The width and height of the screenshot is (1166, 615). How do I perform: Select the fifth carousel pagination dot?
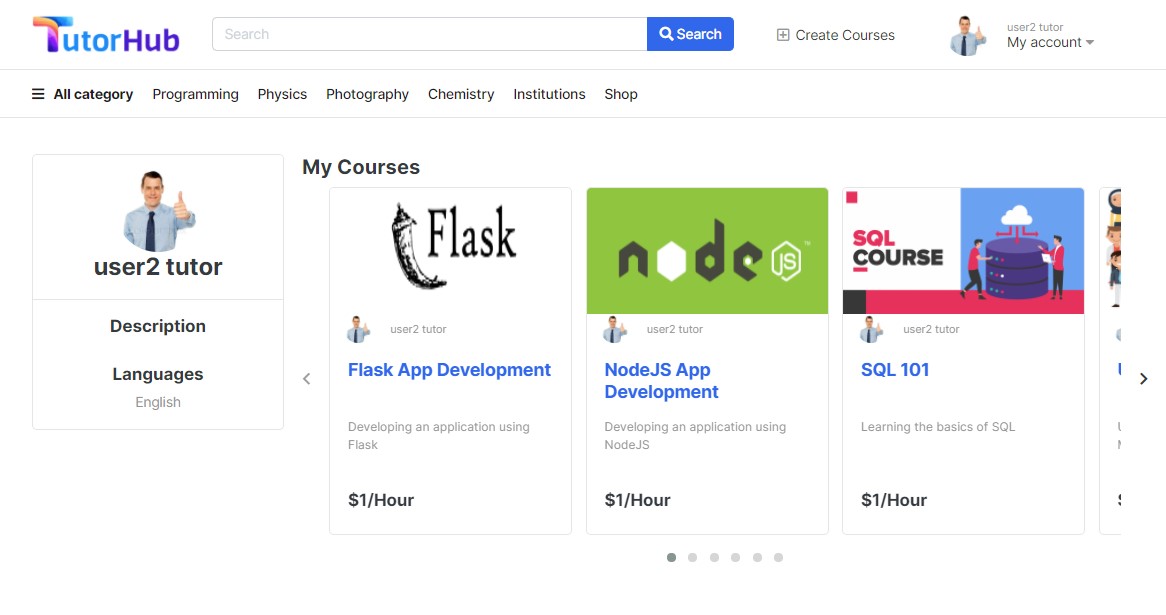coord(757,557)
